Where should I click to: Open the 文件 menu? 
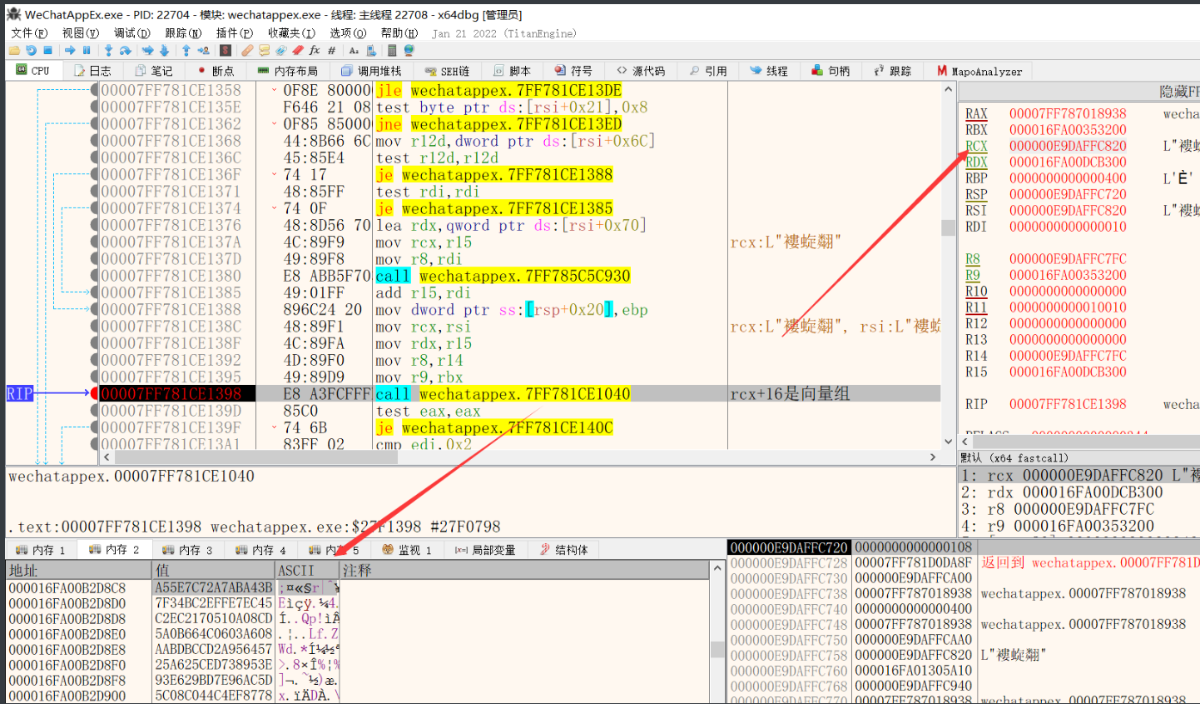pyautogui.click(x=28, y=33)
